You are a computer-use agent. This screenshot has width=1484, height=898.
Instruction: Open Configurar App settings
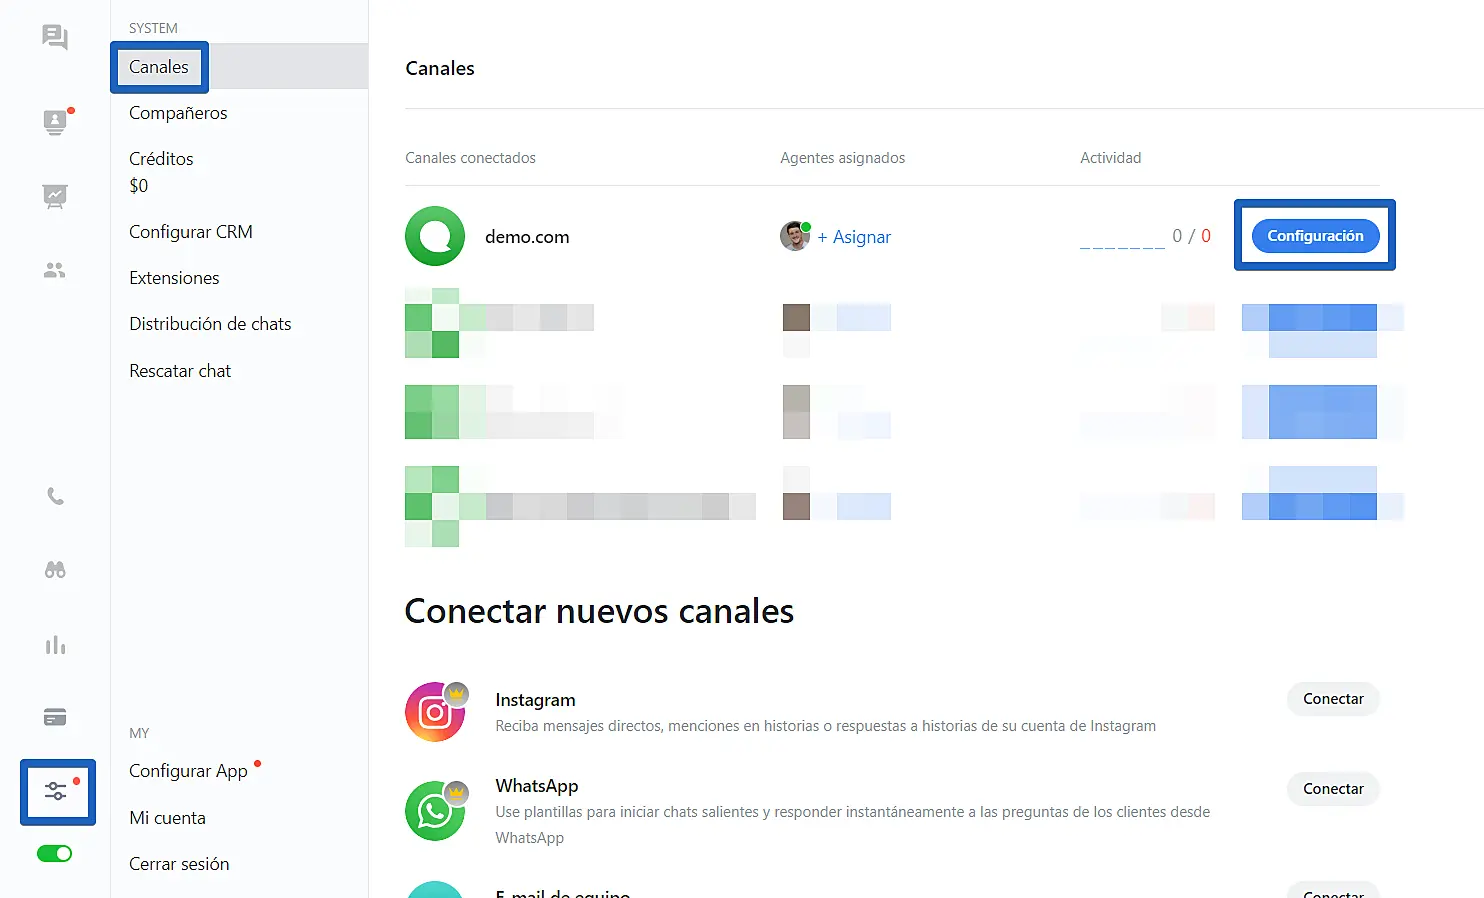(188, 771)
